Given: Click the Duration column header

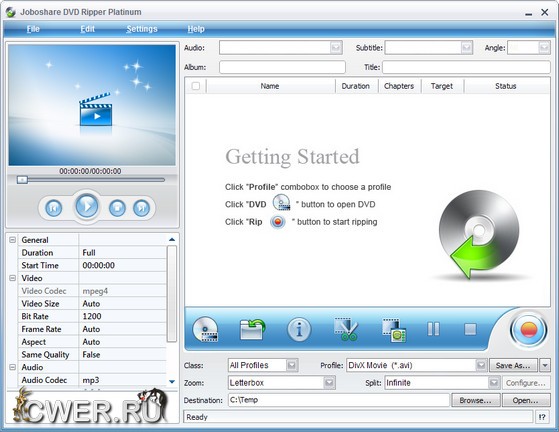Looking at the screenshot, I should click(x=356, y=86).
